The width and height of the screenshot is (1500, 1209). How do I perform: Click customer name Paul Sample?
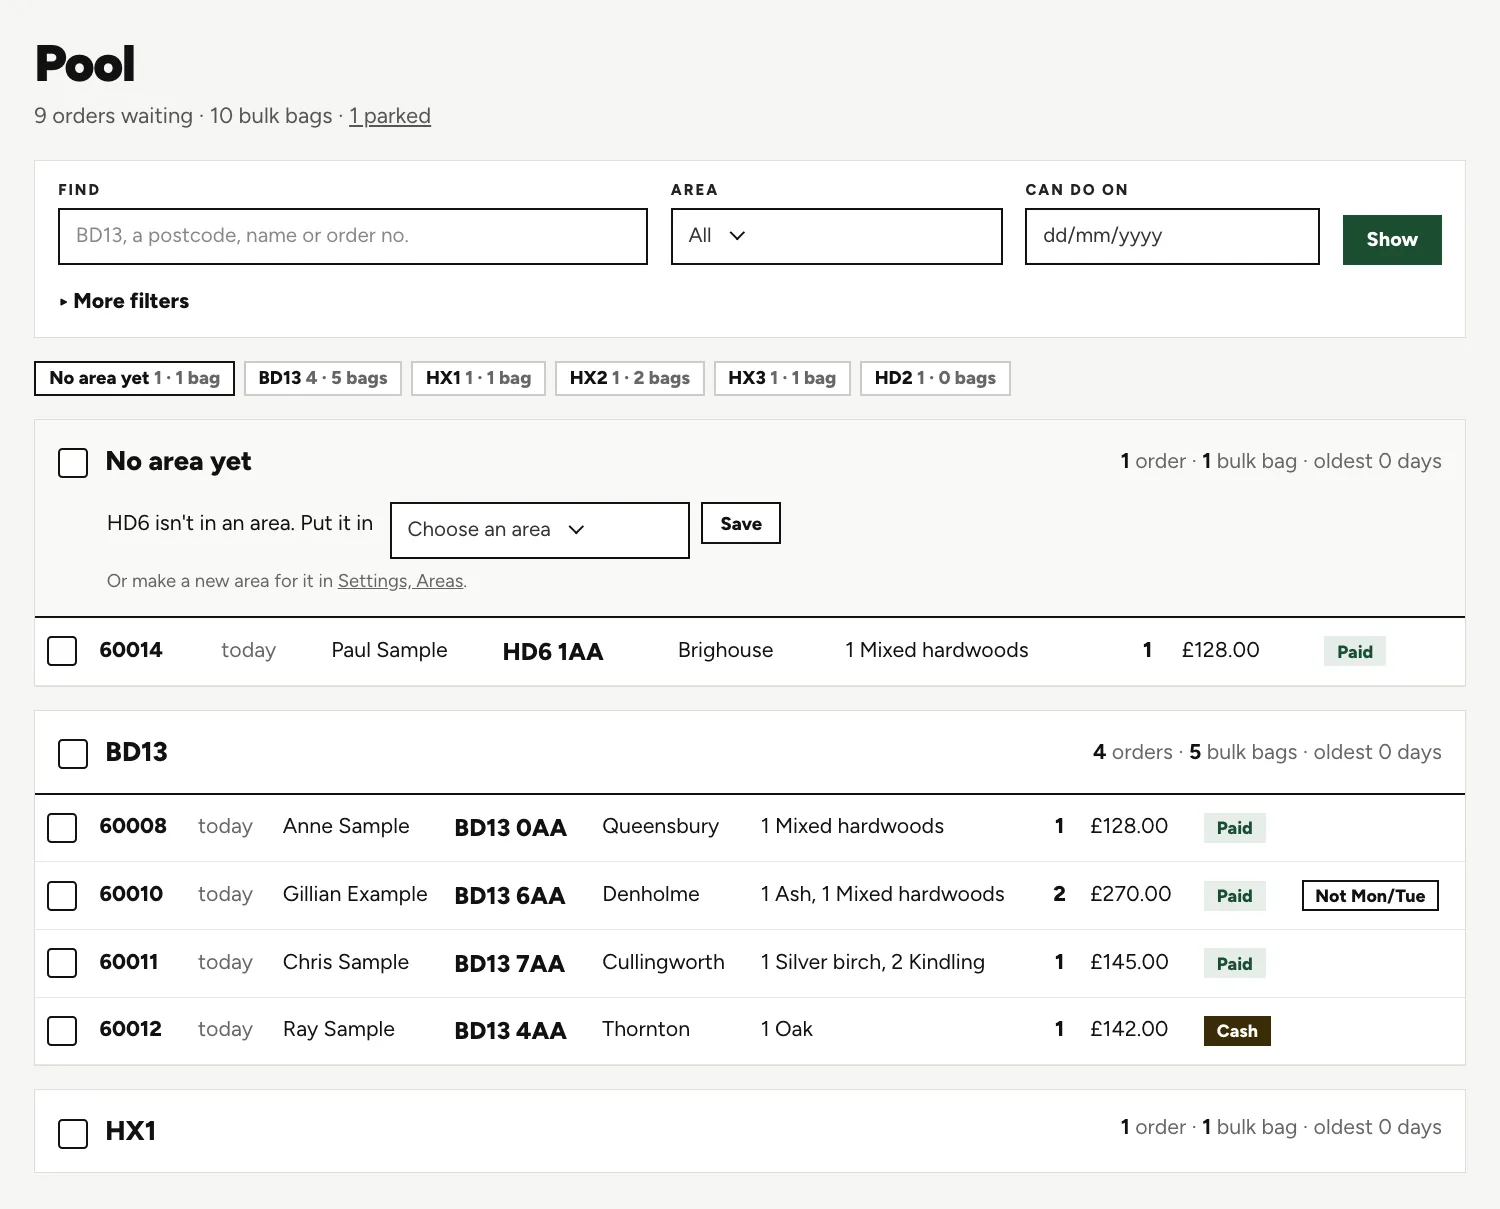(389, 650)
